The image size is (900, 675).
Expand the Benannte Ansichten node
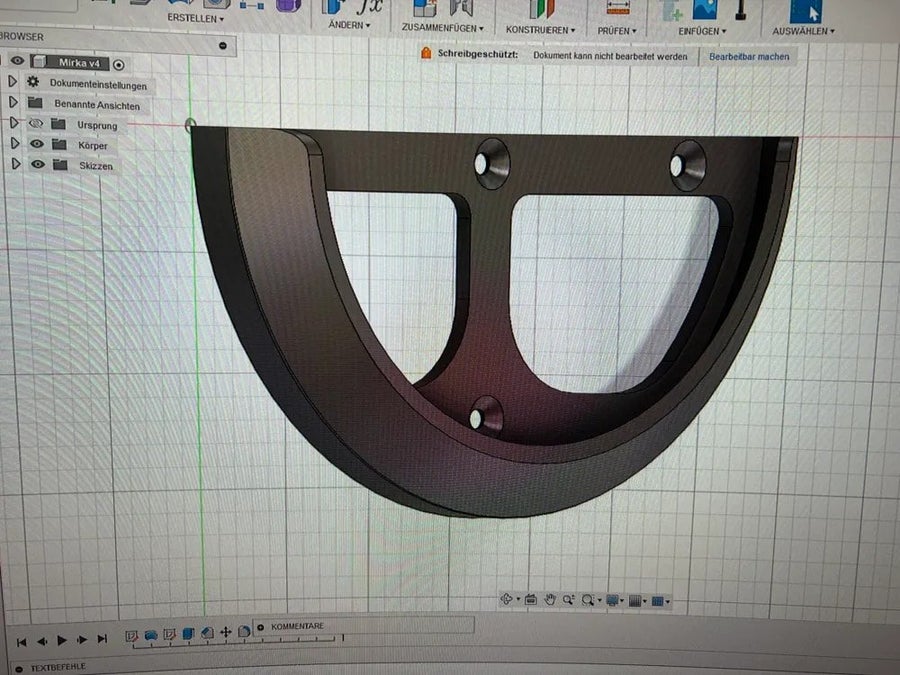coord(13,102)
